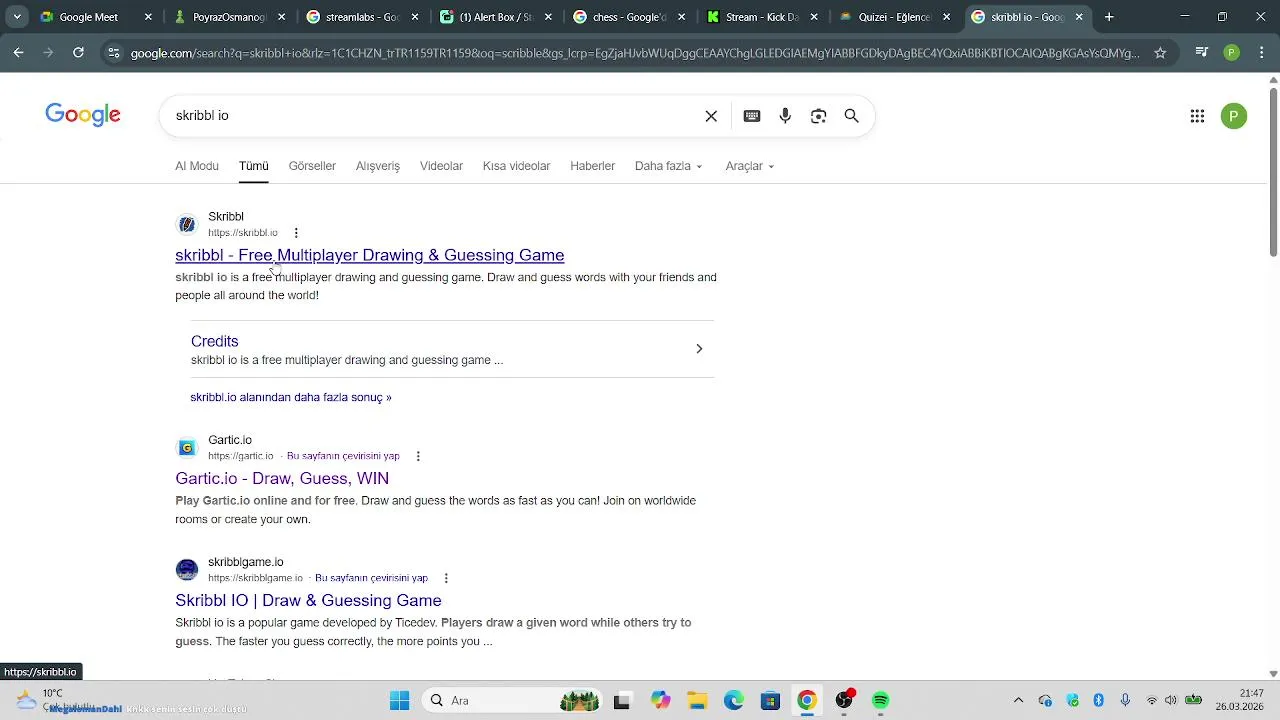
Task: Expand the Credits sitelink chevron
Action: [x=699, y=349]
